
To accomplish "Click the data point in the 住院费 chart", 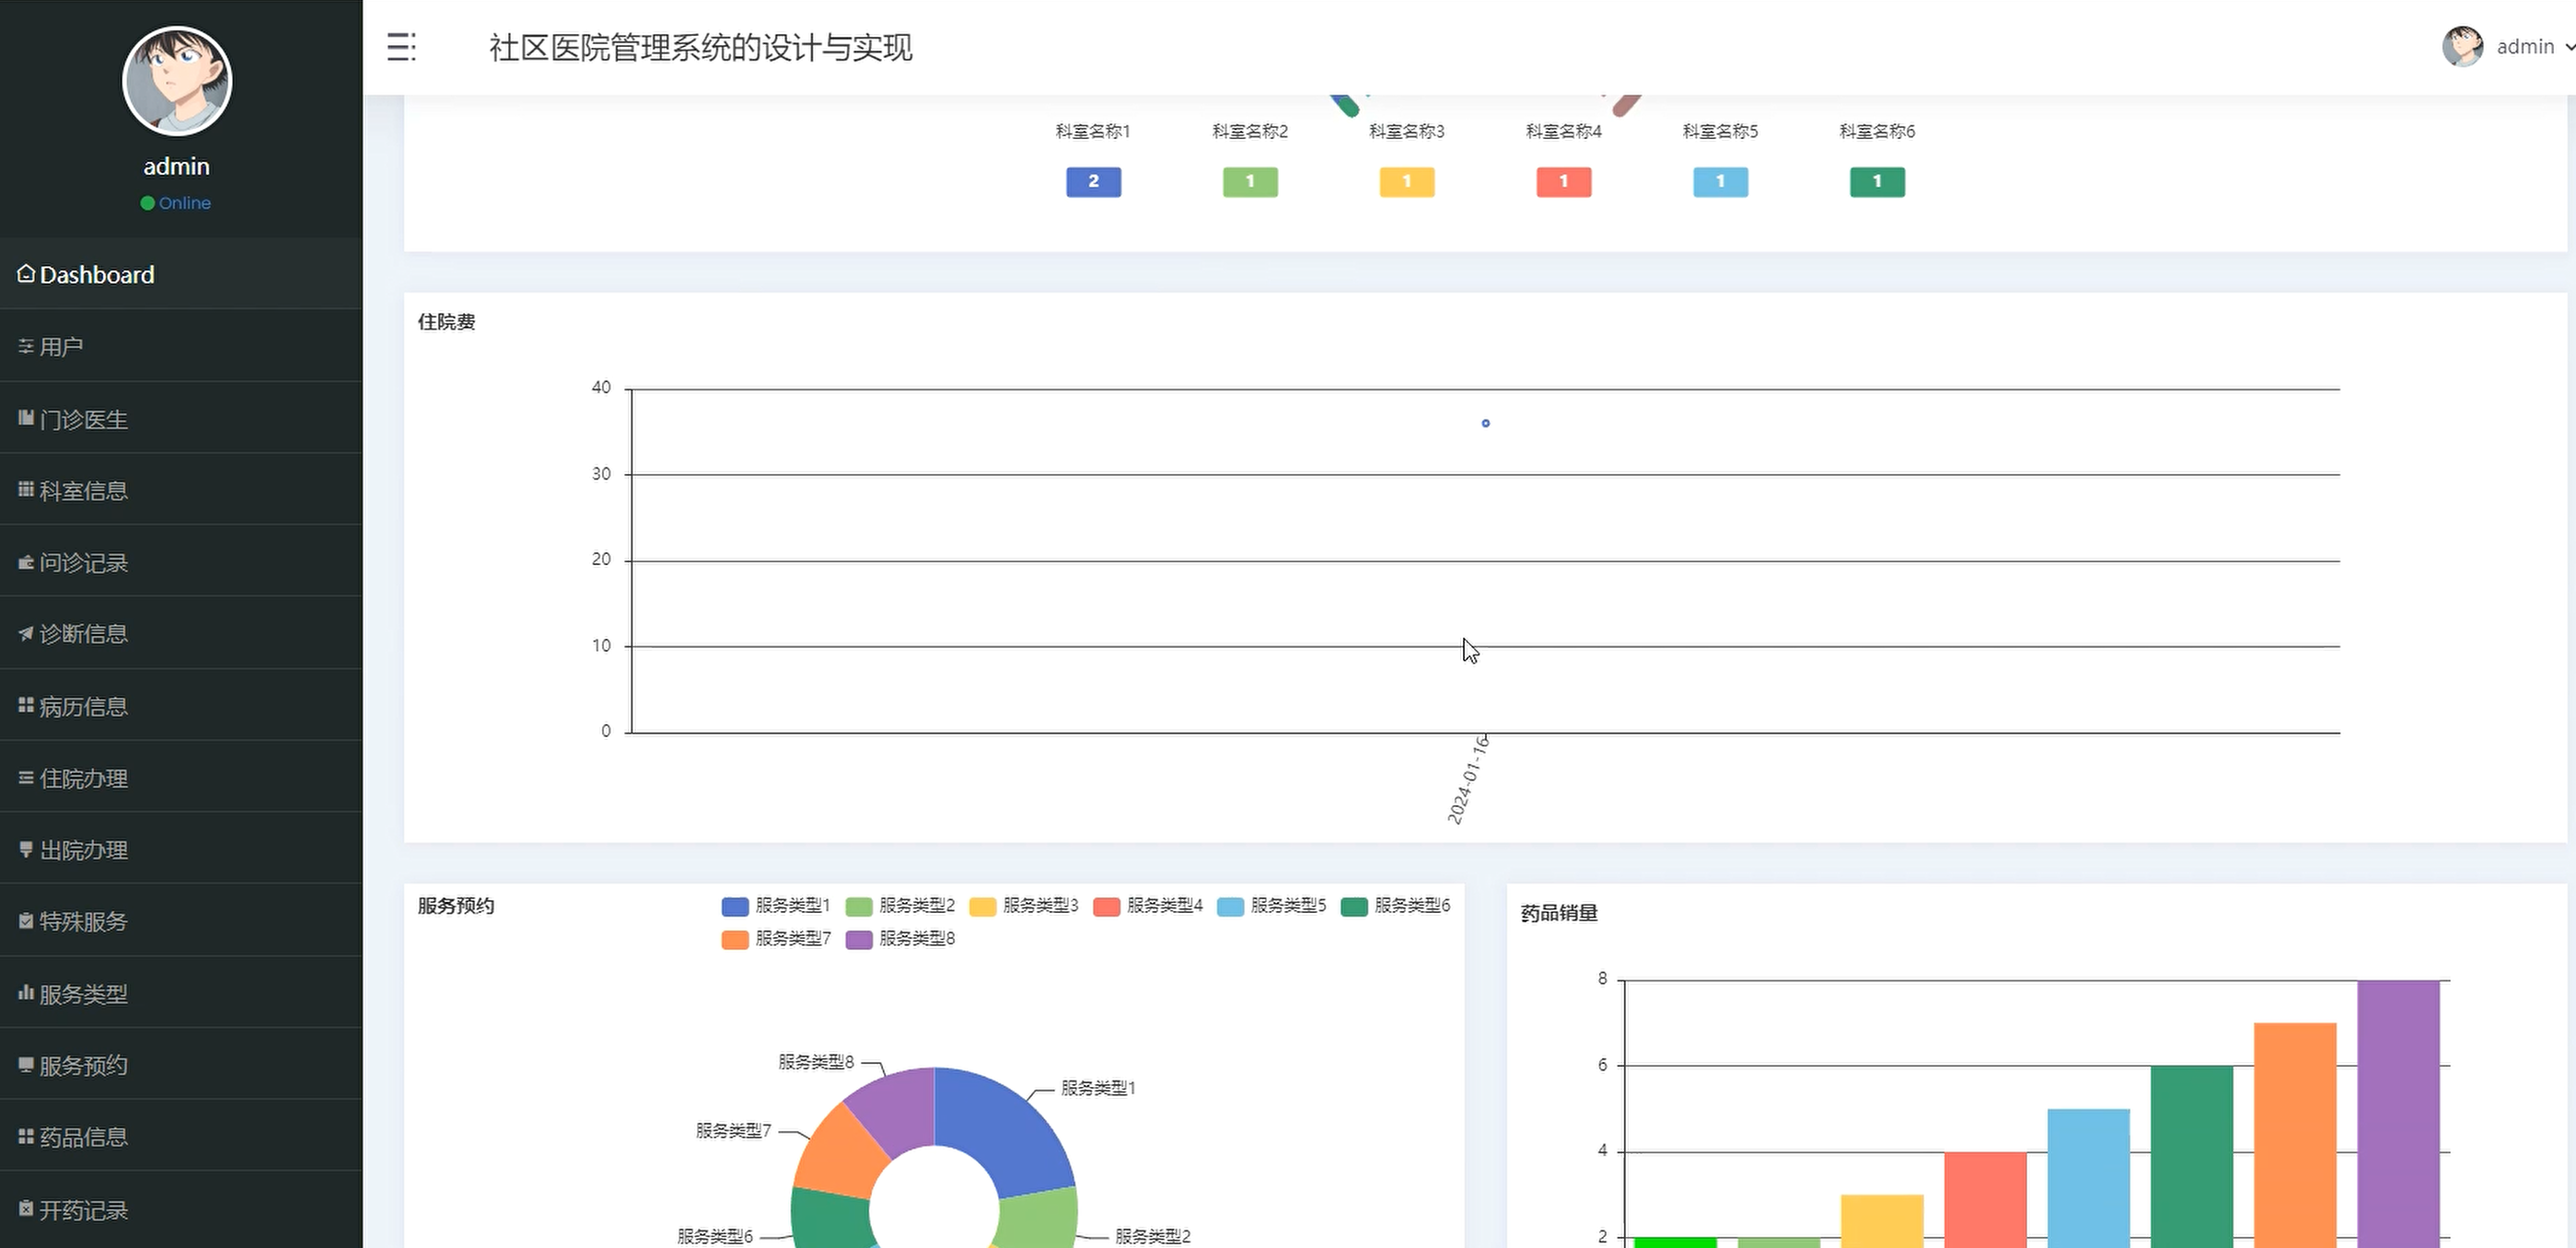I will coord(1486,423).
